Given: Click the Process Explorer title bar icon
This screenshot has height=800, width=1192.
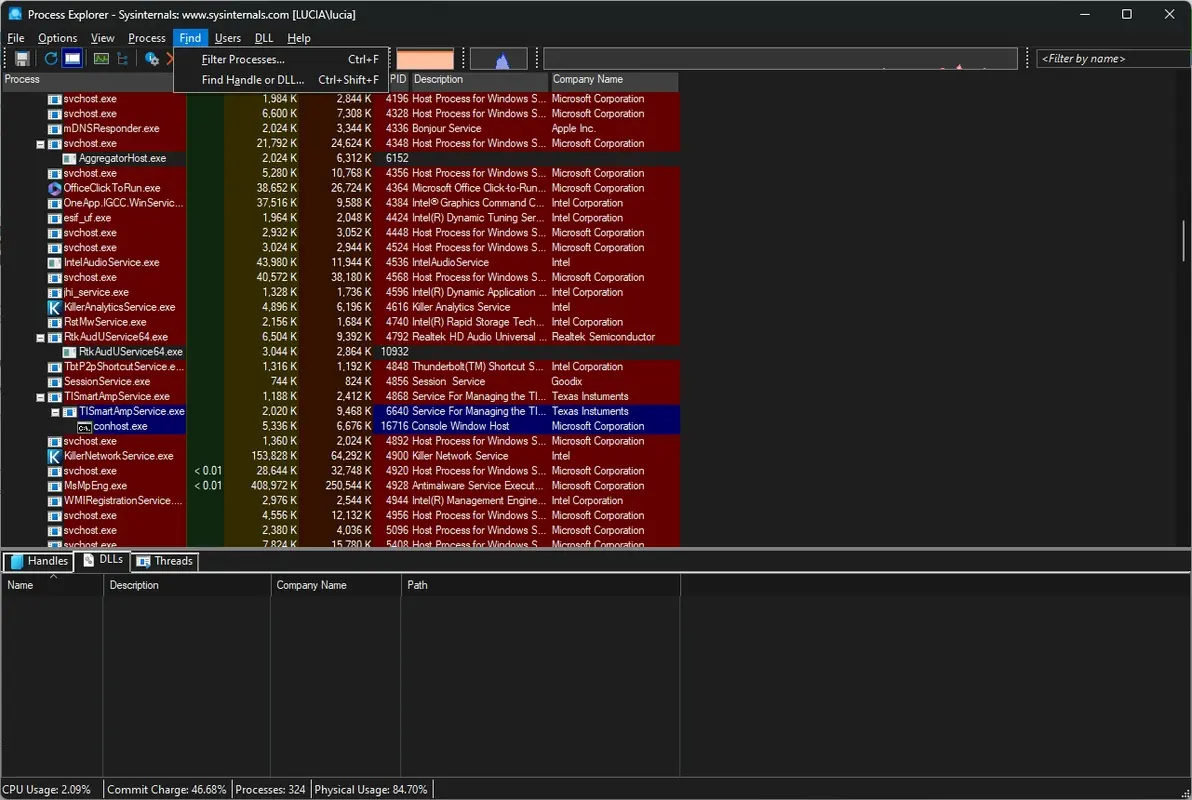Looking at the screenshot, I should (14, 14).
